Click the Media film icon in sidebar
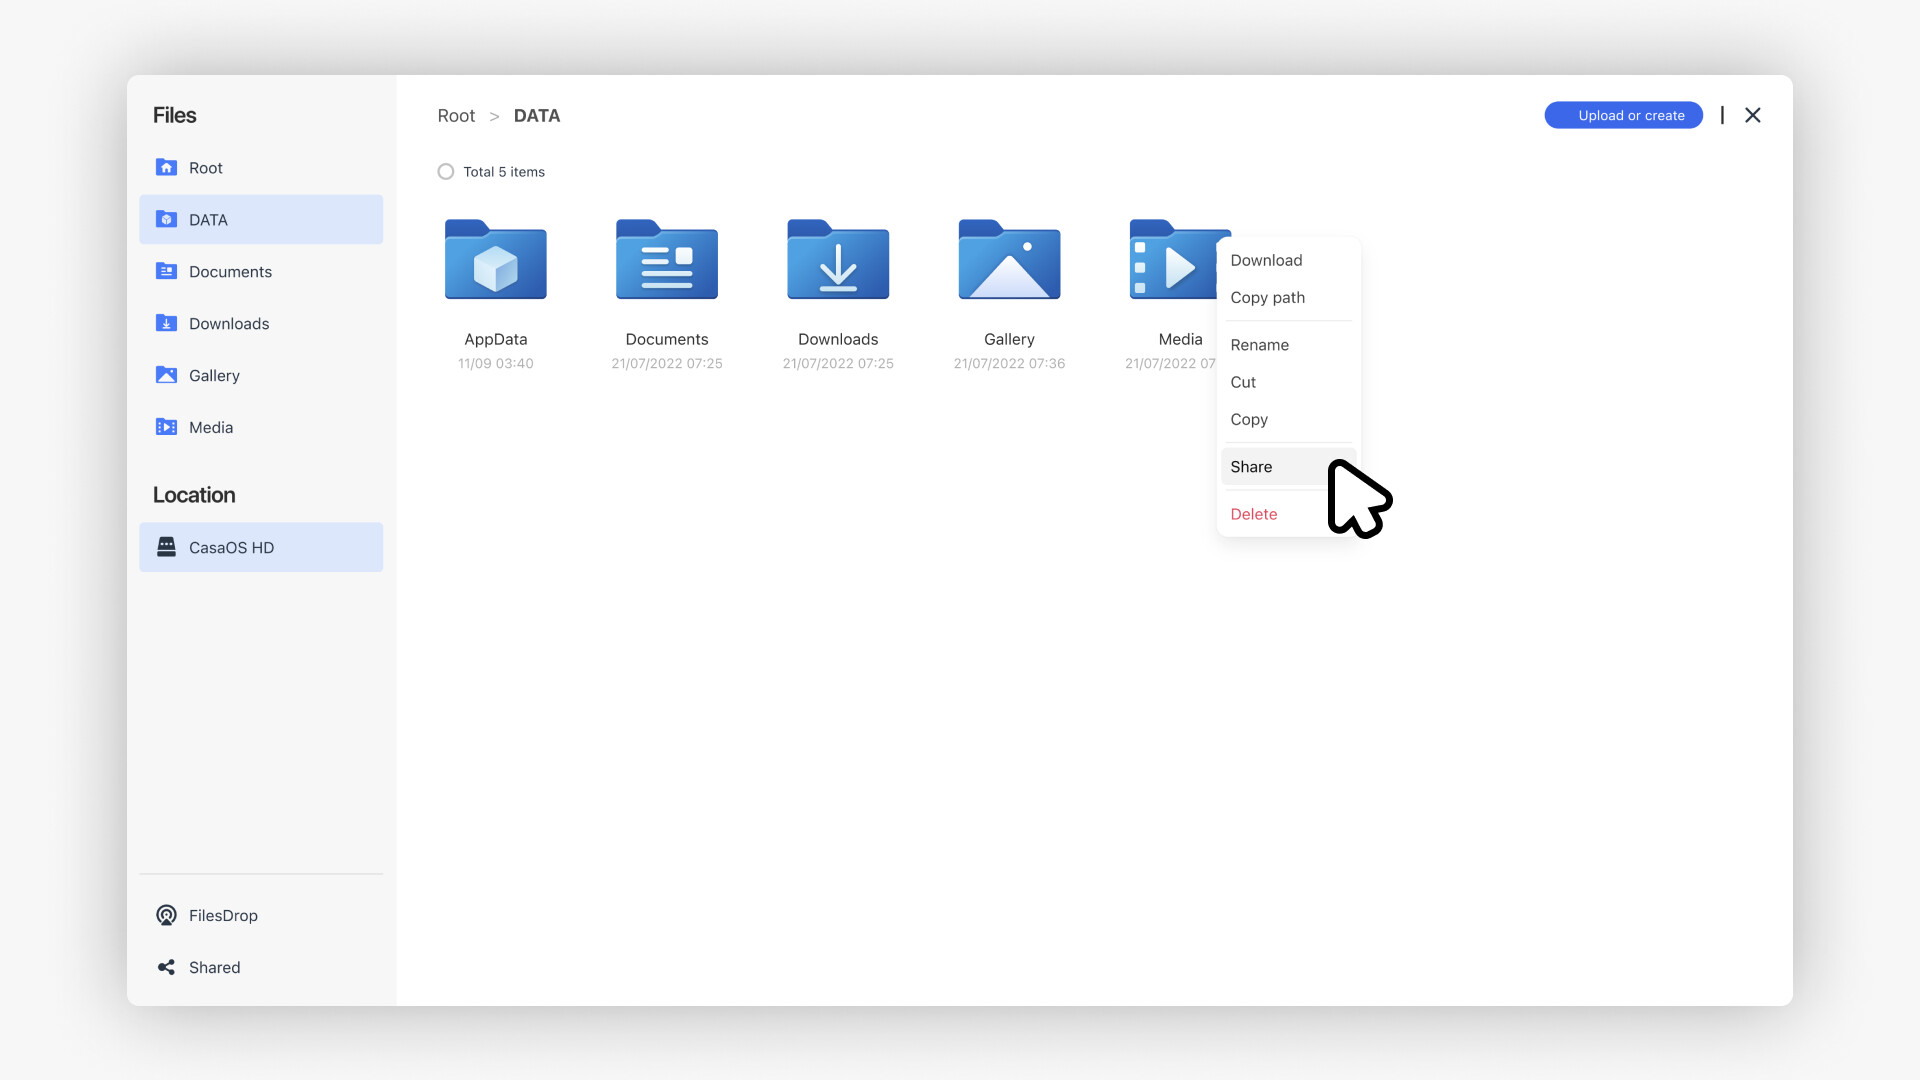 point(166,427)
